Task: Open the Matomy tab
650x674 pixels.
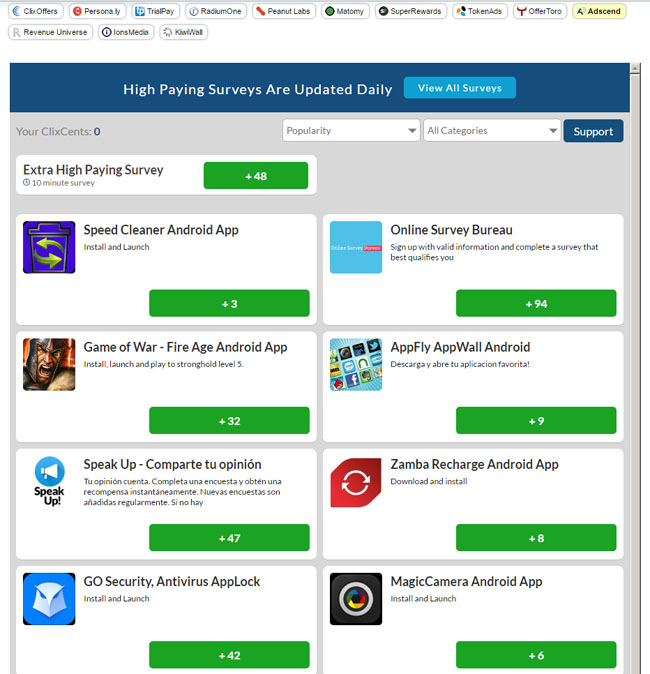Action: pyautogui.click(x=345, y=11)
